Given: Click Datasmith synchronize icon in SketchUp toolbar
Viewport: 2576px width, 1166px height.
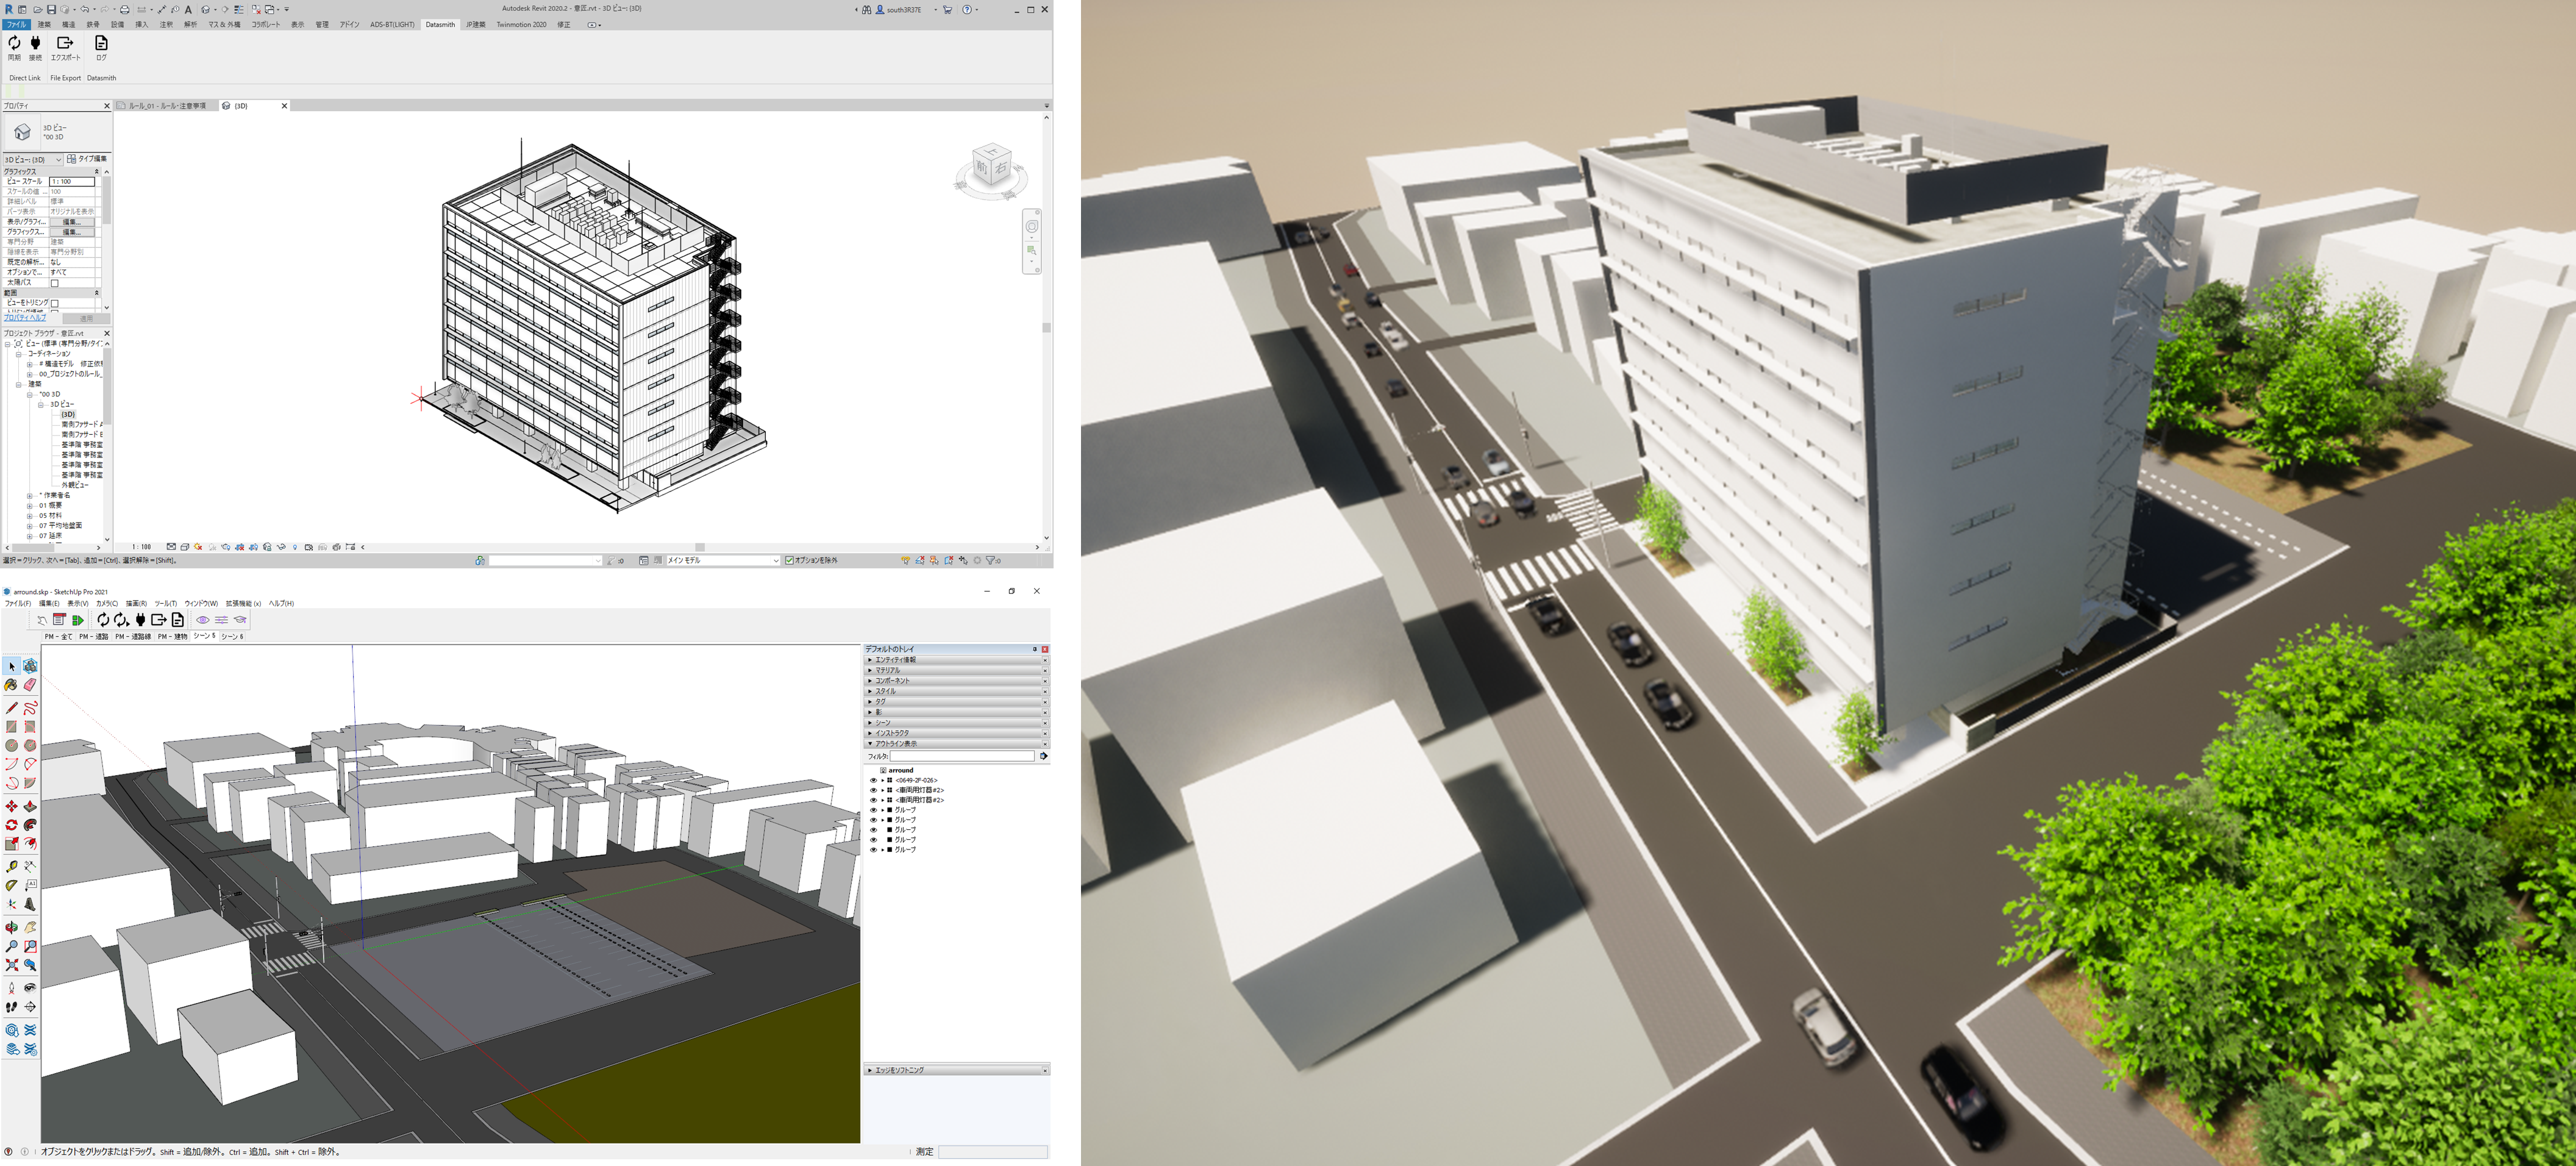Looking at the screenshot, I should point(103,620).
